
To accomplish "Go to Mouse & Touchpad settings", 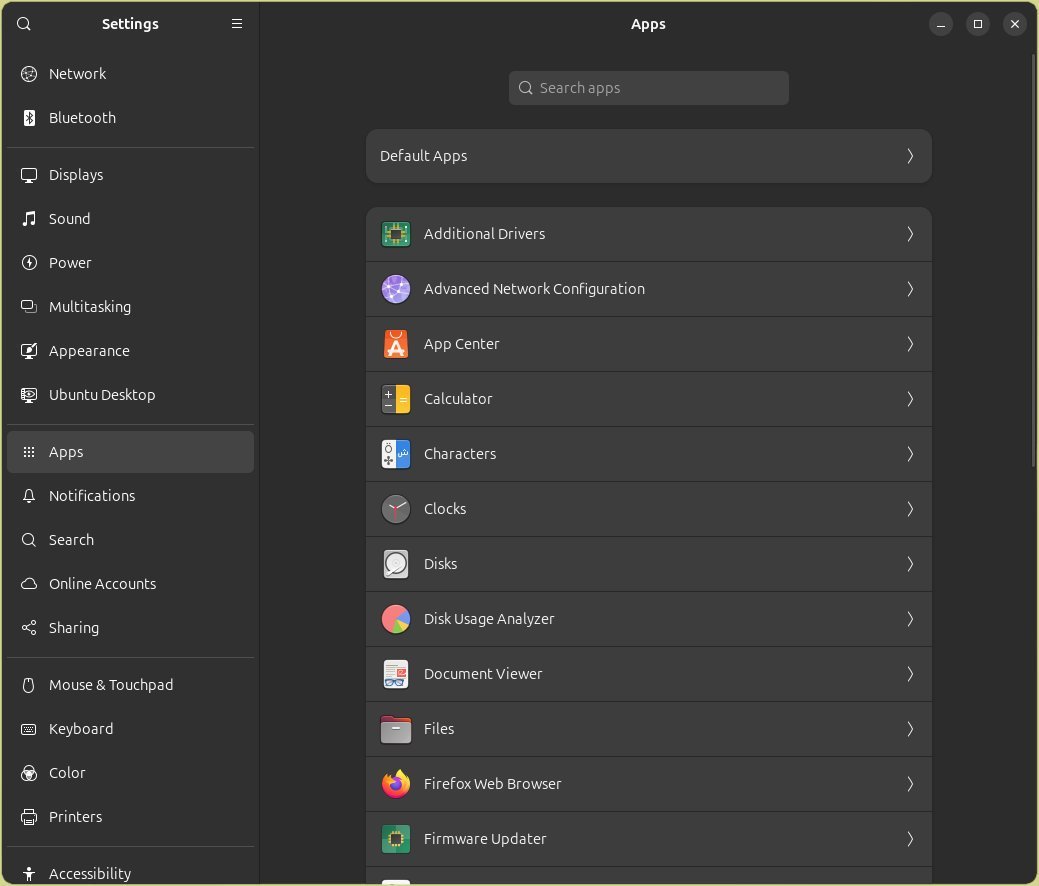I will [110, 685].
